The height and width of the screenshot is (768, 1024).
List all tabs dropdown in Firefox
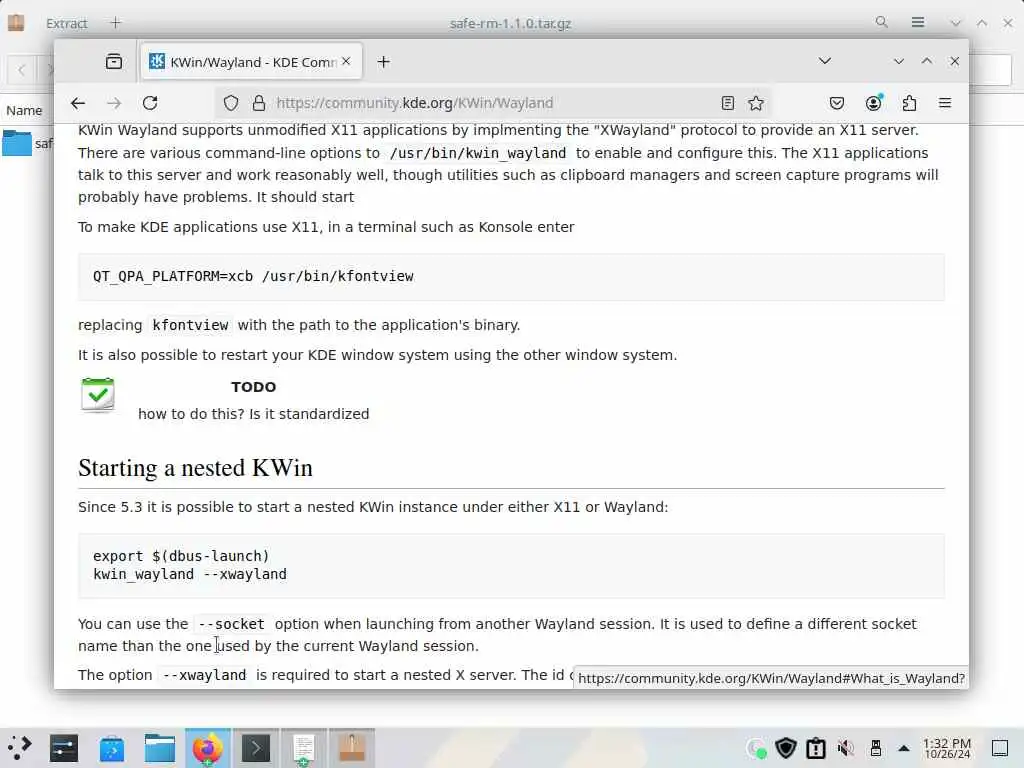tap(825, 61)
